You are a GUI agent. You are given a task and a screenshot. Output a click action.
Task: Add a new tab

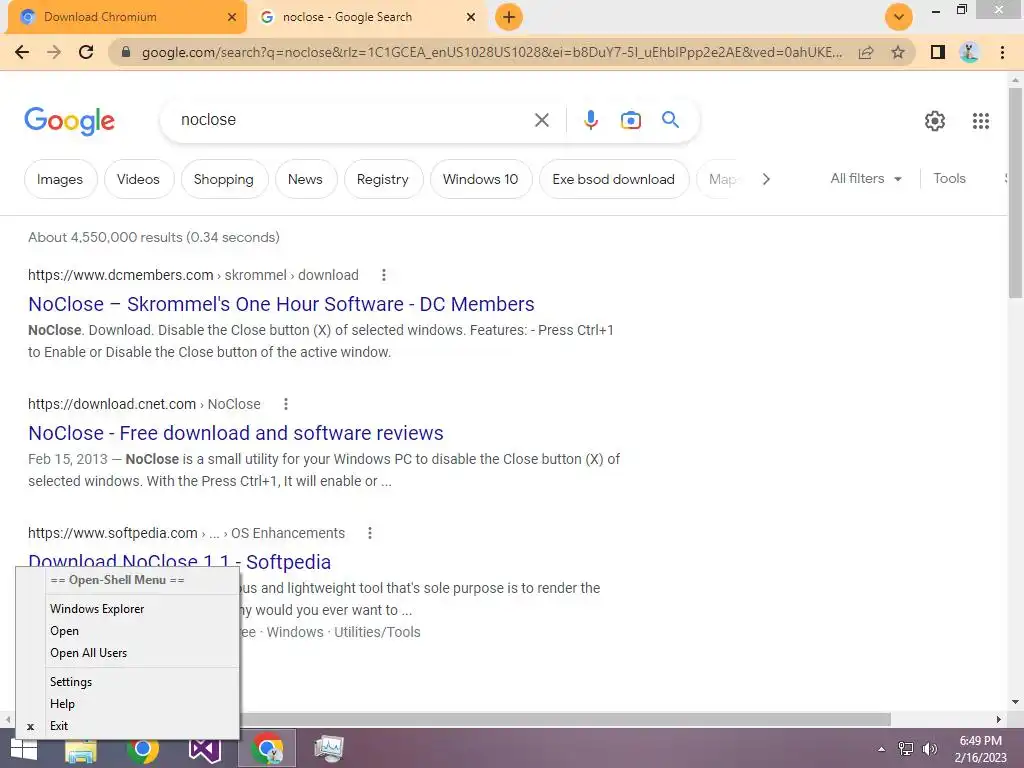[x=509, y=17]
